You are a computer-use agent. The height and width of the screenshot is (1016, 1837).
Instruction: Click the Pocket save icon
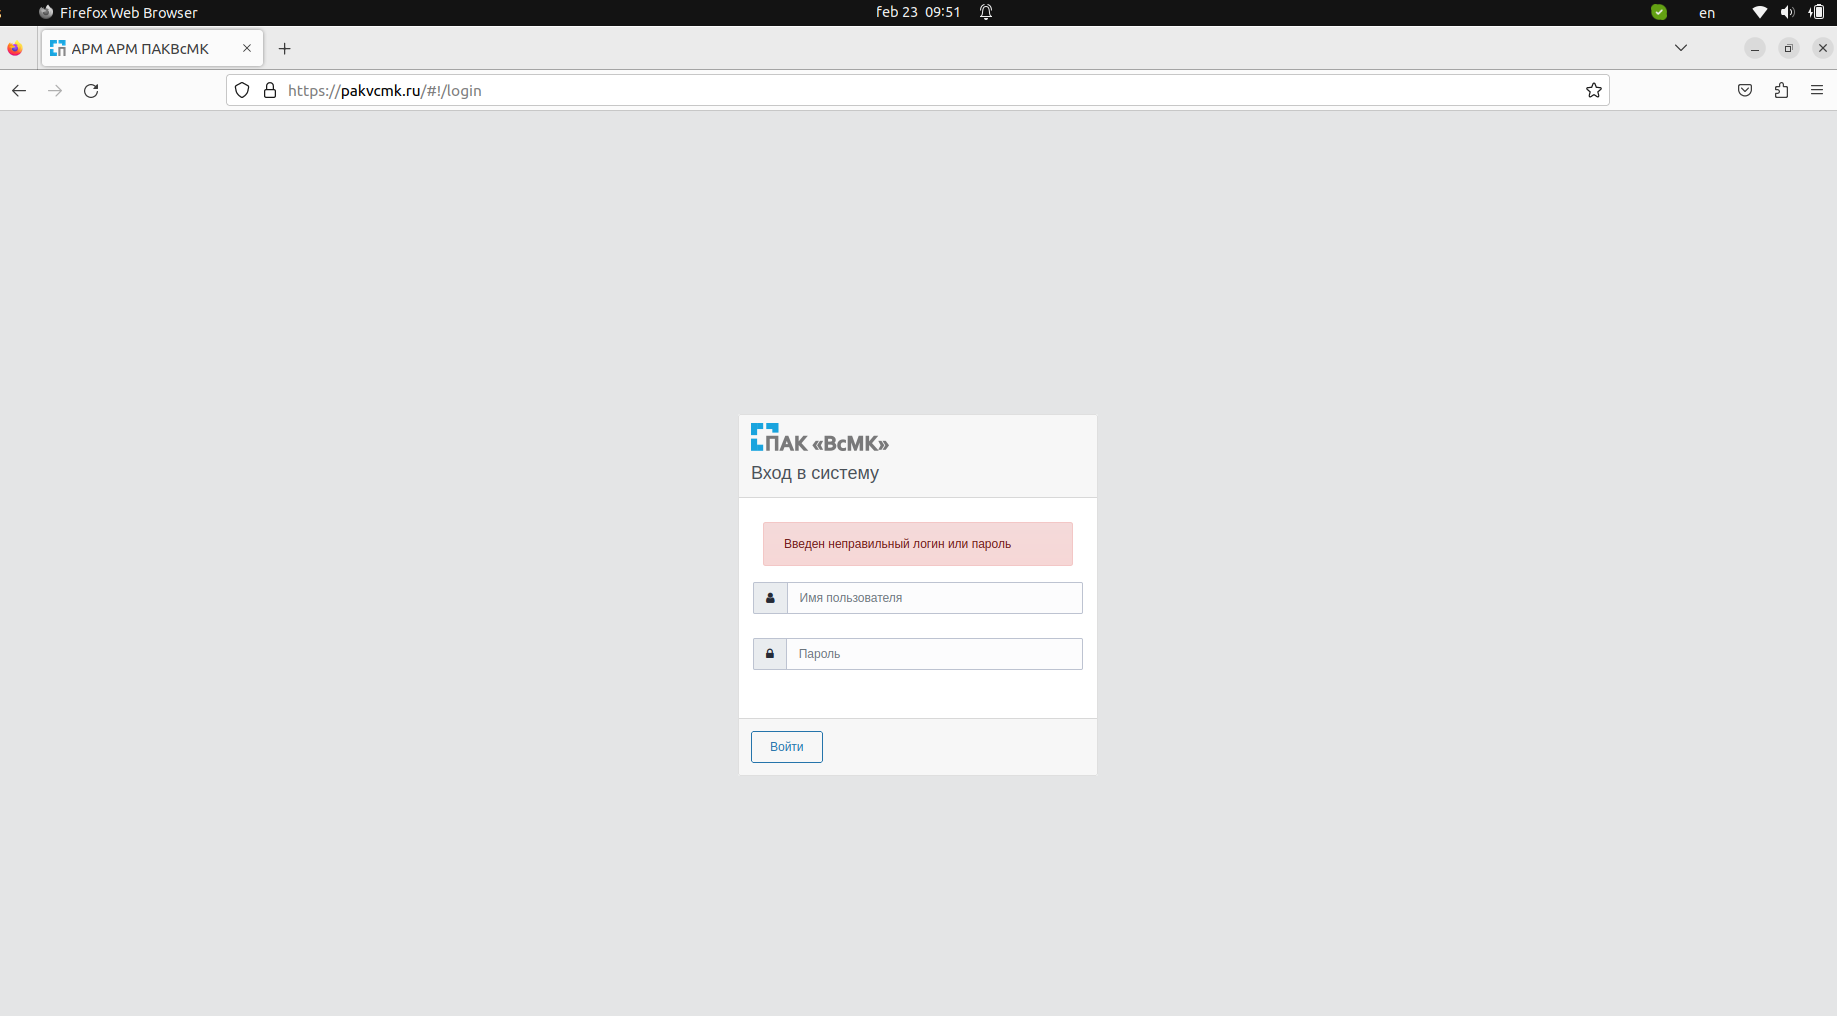tap(1744, 90)
